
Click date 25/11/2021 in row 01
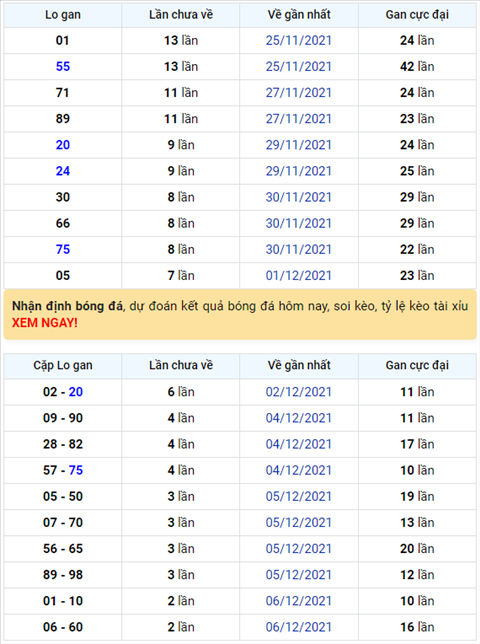click(x=299, y=40)
